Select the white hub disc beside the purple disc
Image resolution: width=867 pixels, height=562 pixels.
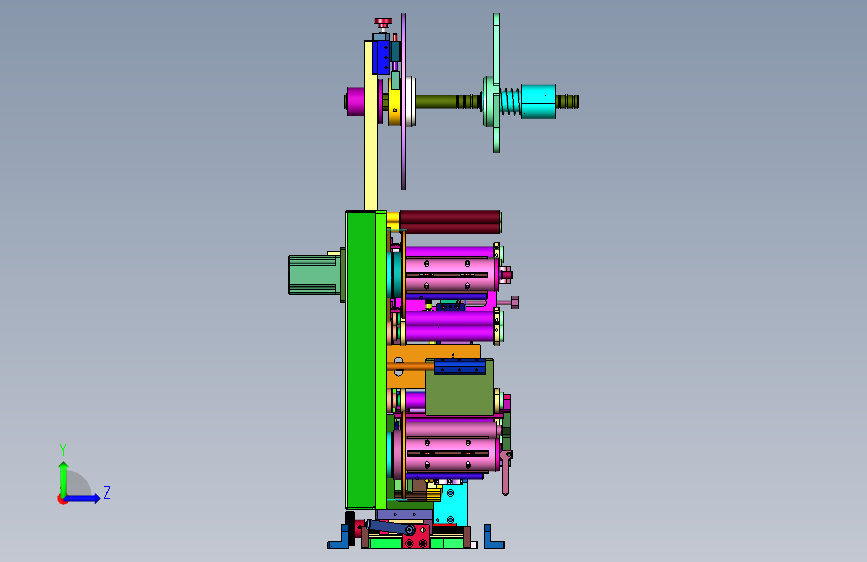tap(410, 101)
